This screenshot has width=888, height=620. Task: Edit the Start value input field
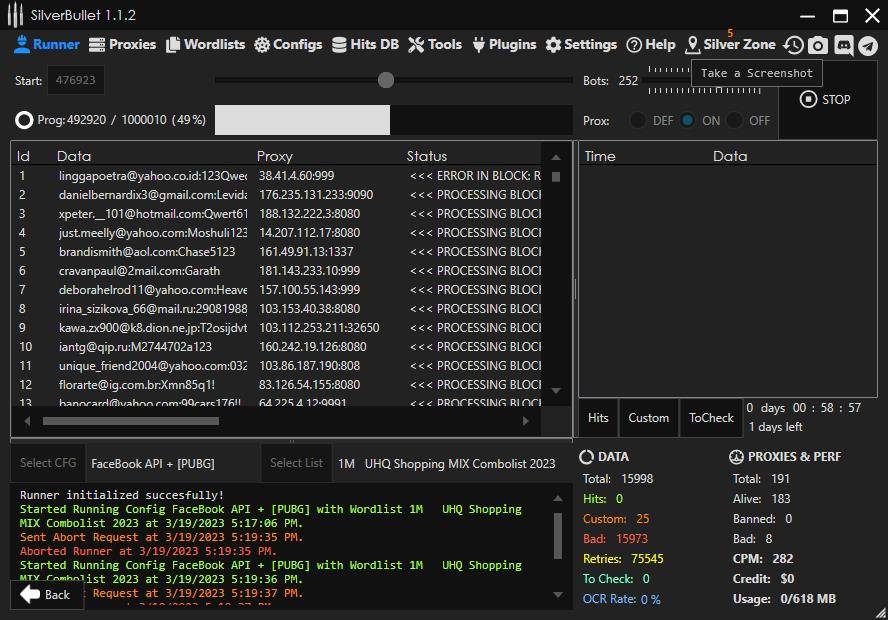[76, 80]
